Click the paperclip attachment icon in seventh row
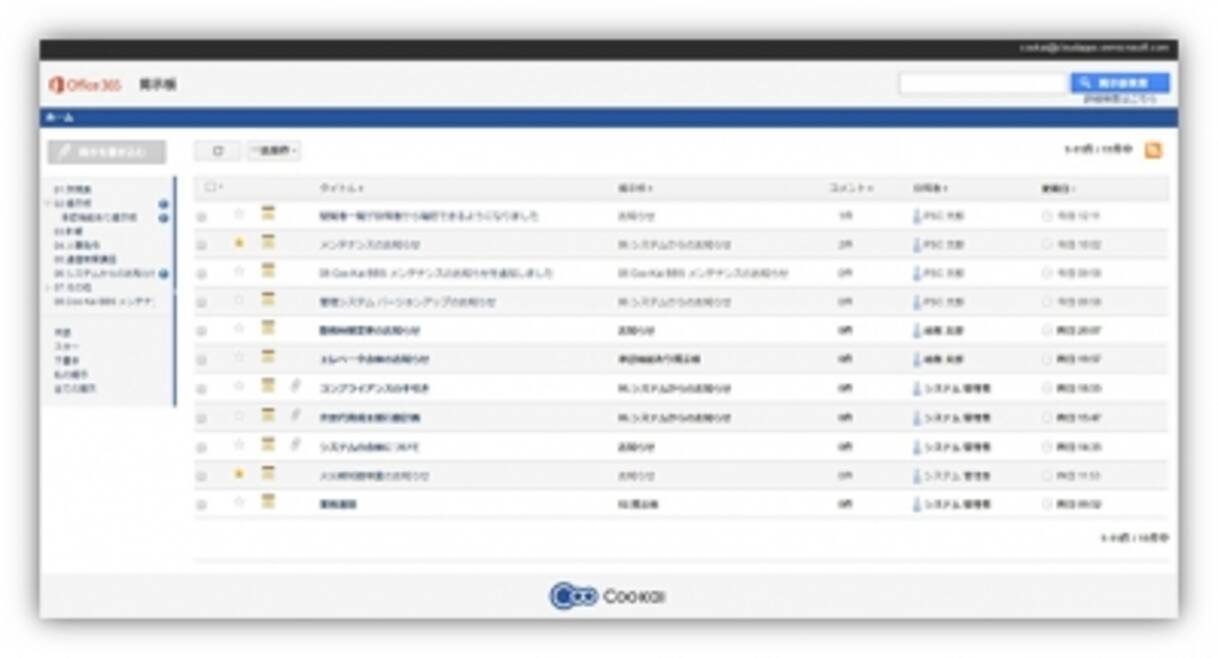Image resolution: width=1218 pixels, height=658 pixels. tap(295, 386)
